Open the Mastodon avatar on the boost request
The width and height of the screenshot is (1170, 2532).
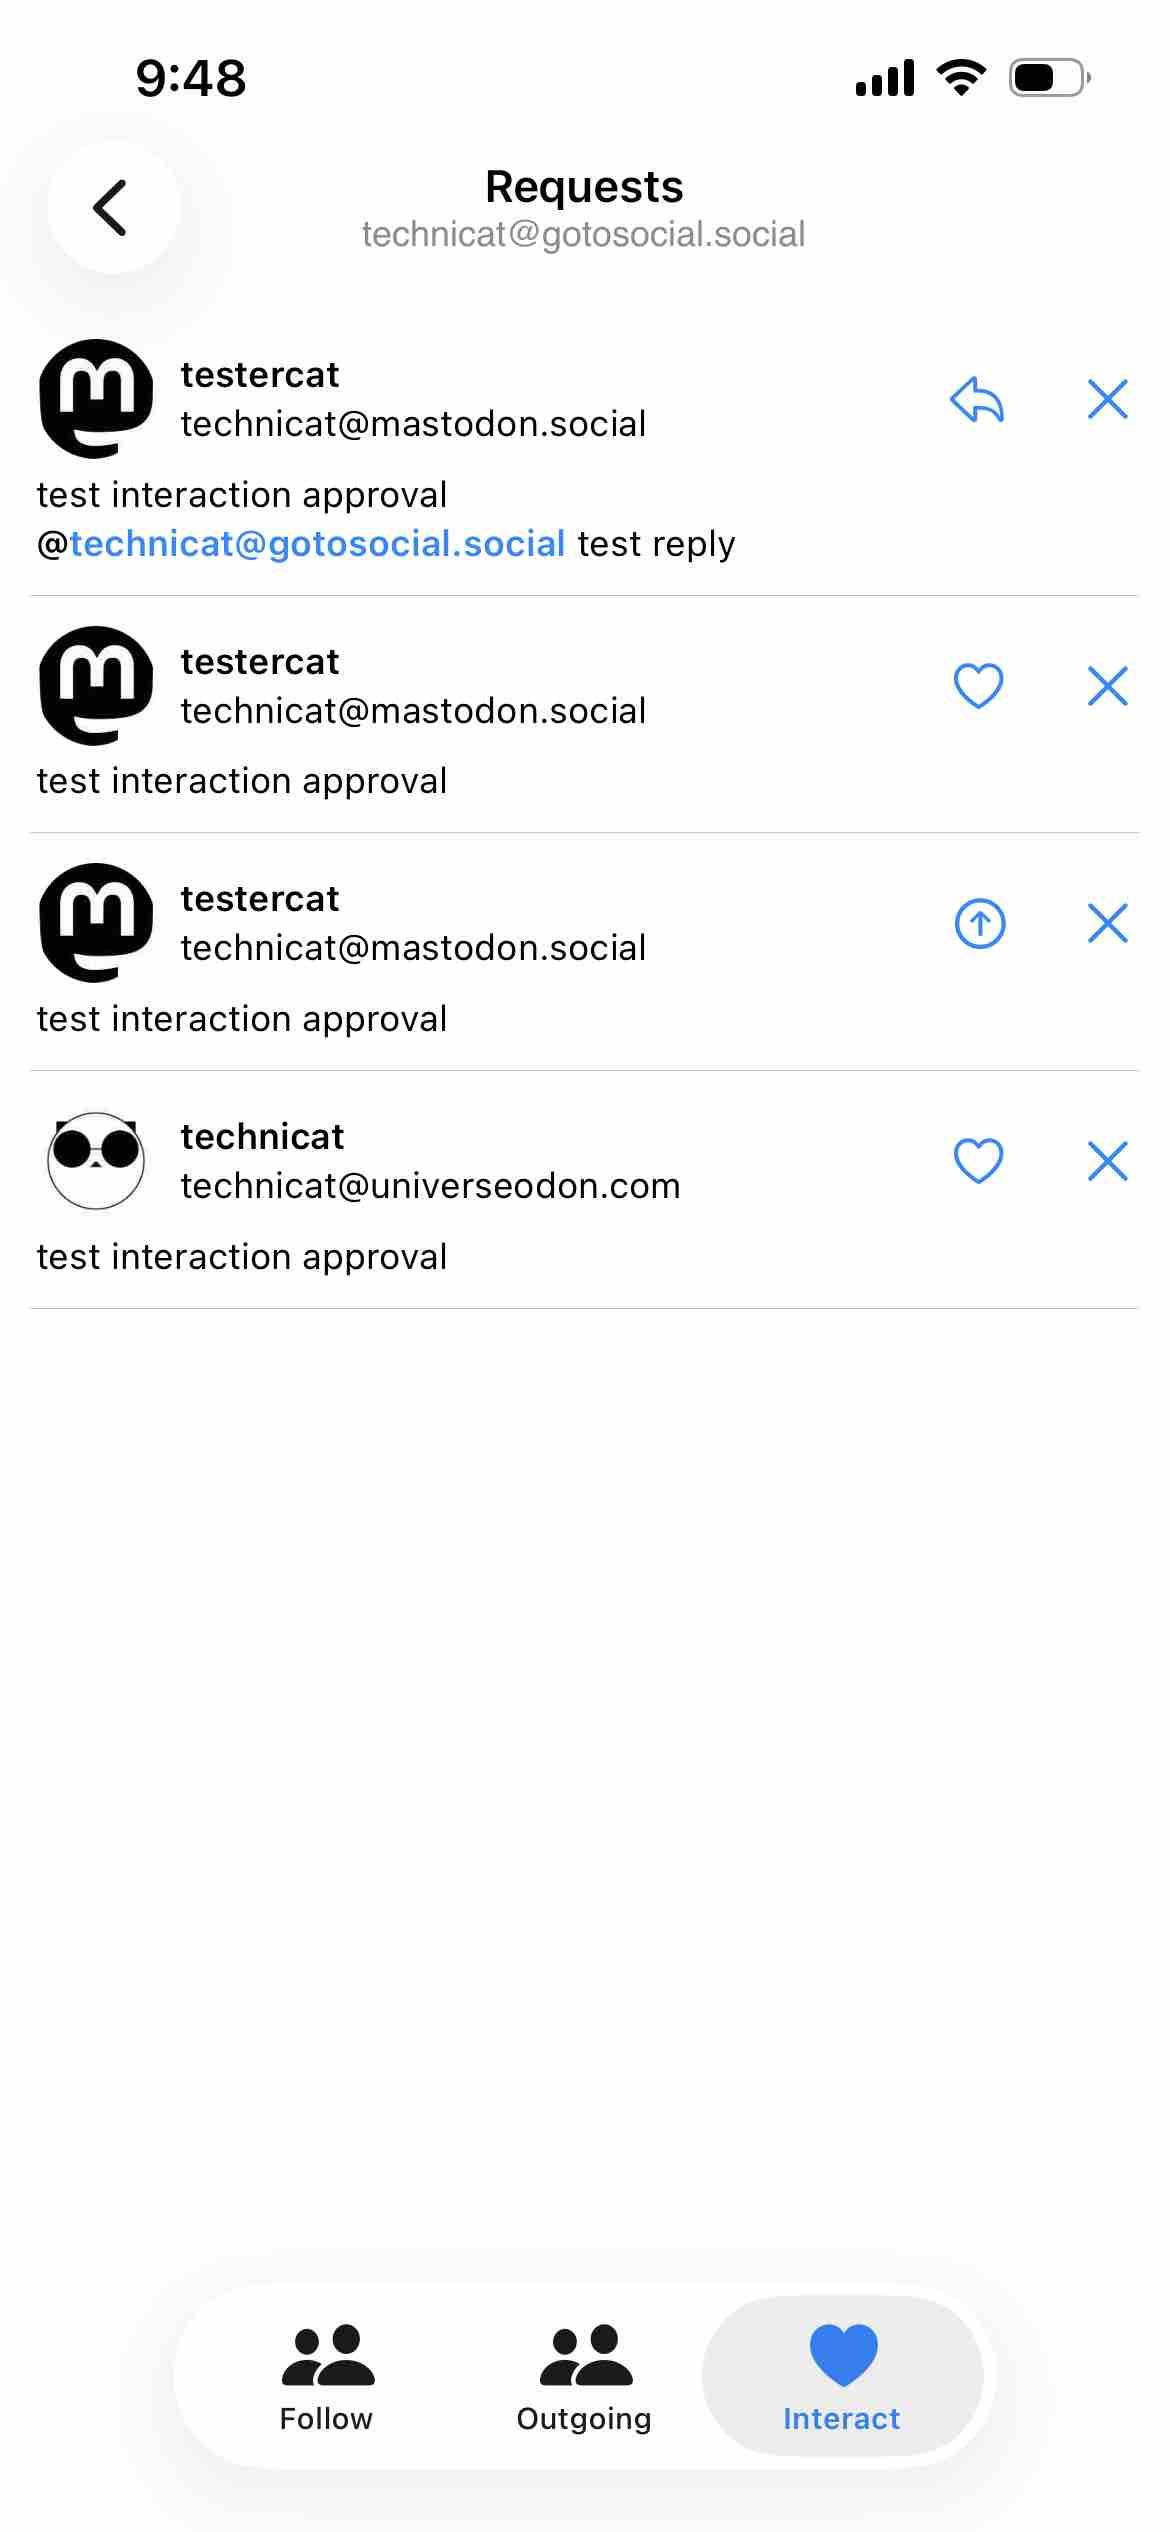96,923
